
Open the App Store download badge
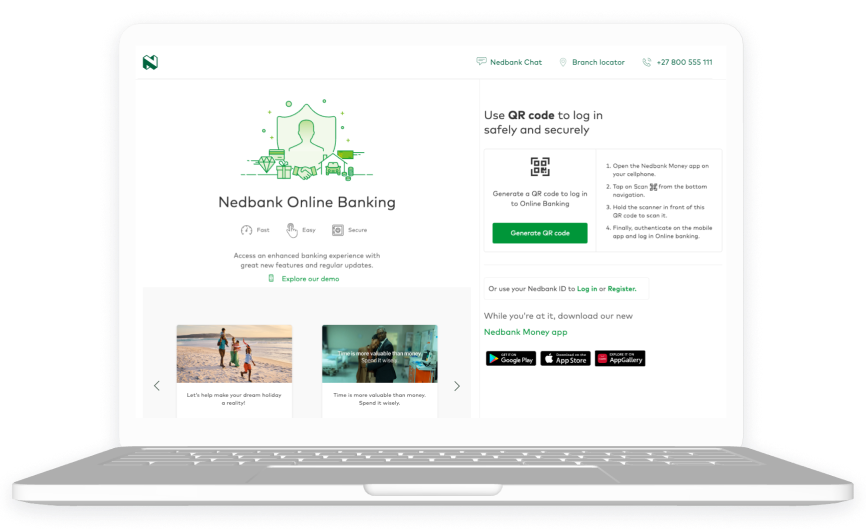click(565, 358)
